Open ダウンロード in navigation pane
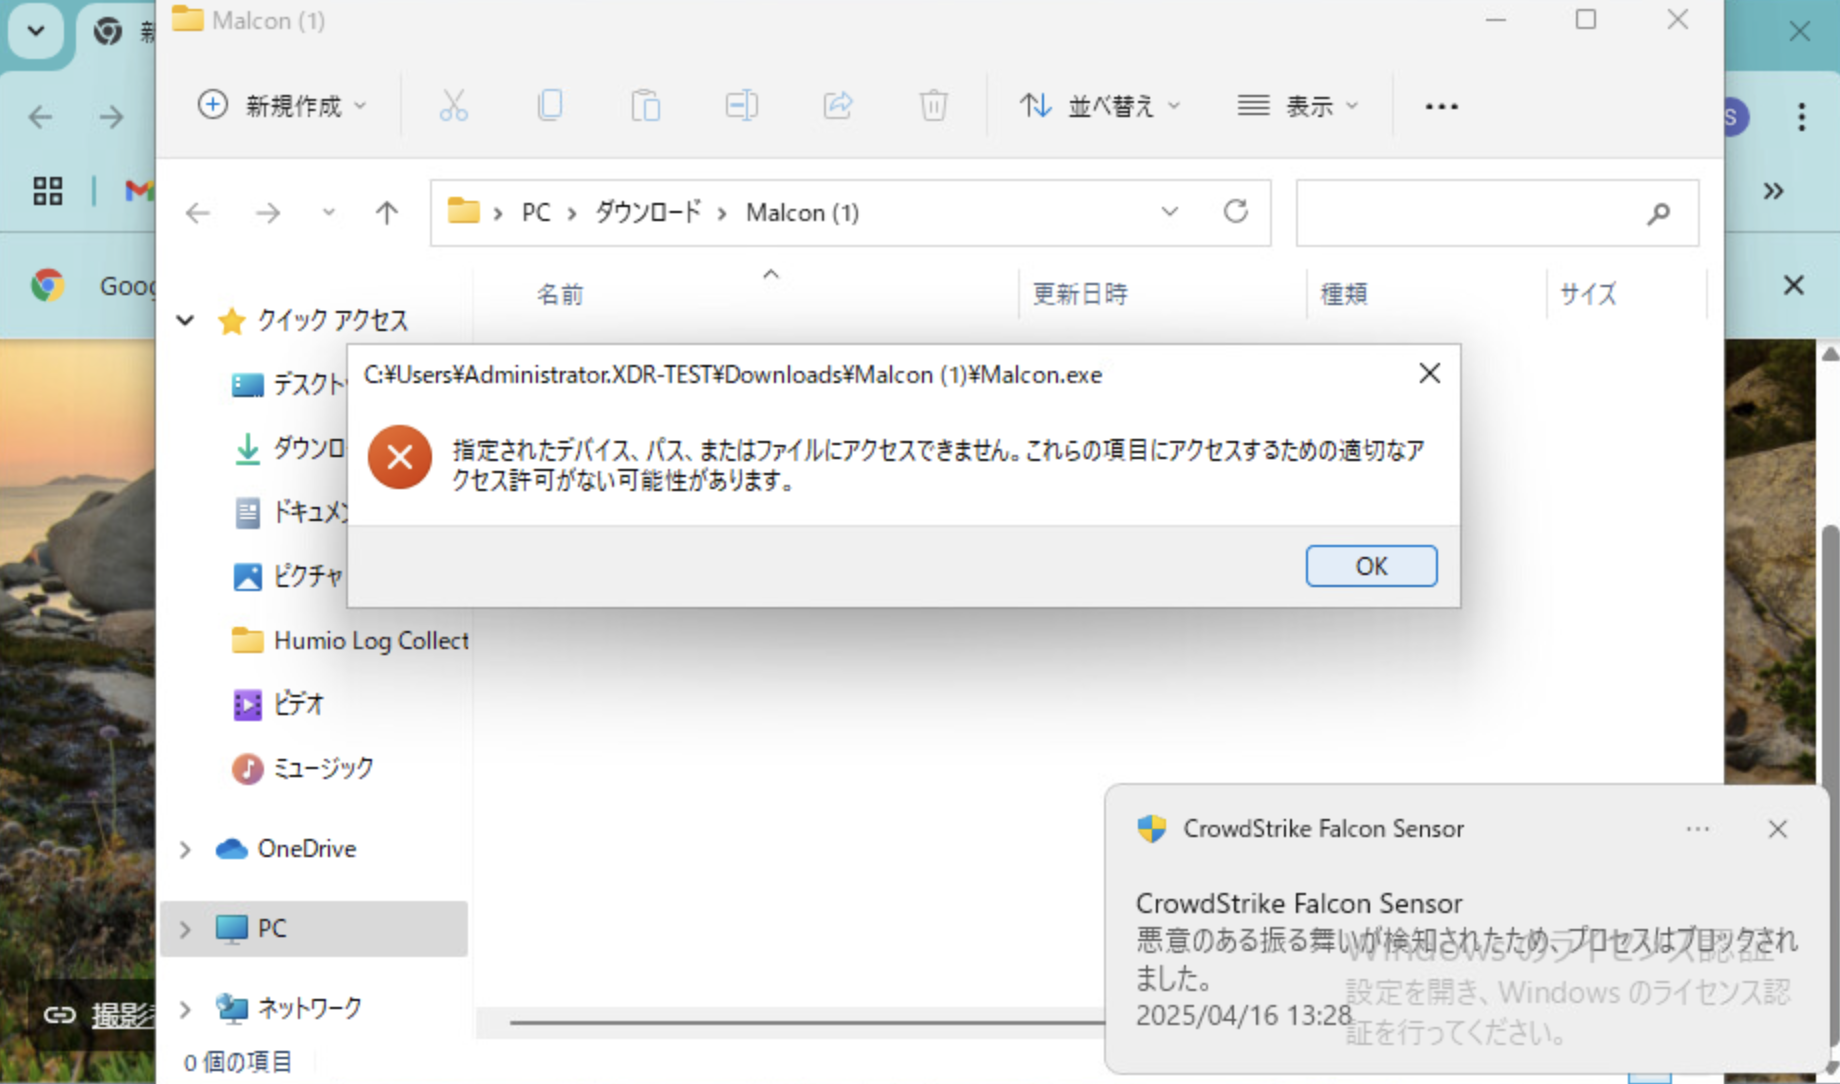The height and width of the screenshot is (1084, 1840). click(x=288, y=448)
